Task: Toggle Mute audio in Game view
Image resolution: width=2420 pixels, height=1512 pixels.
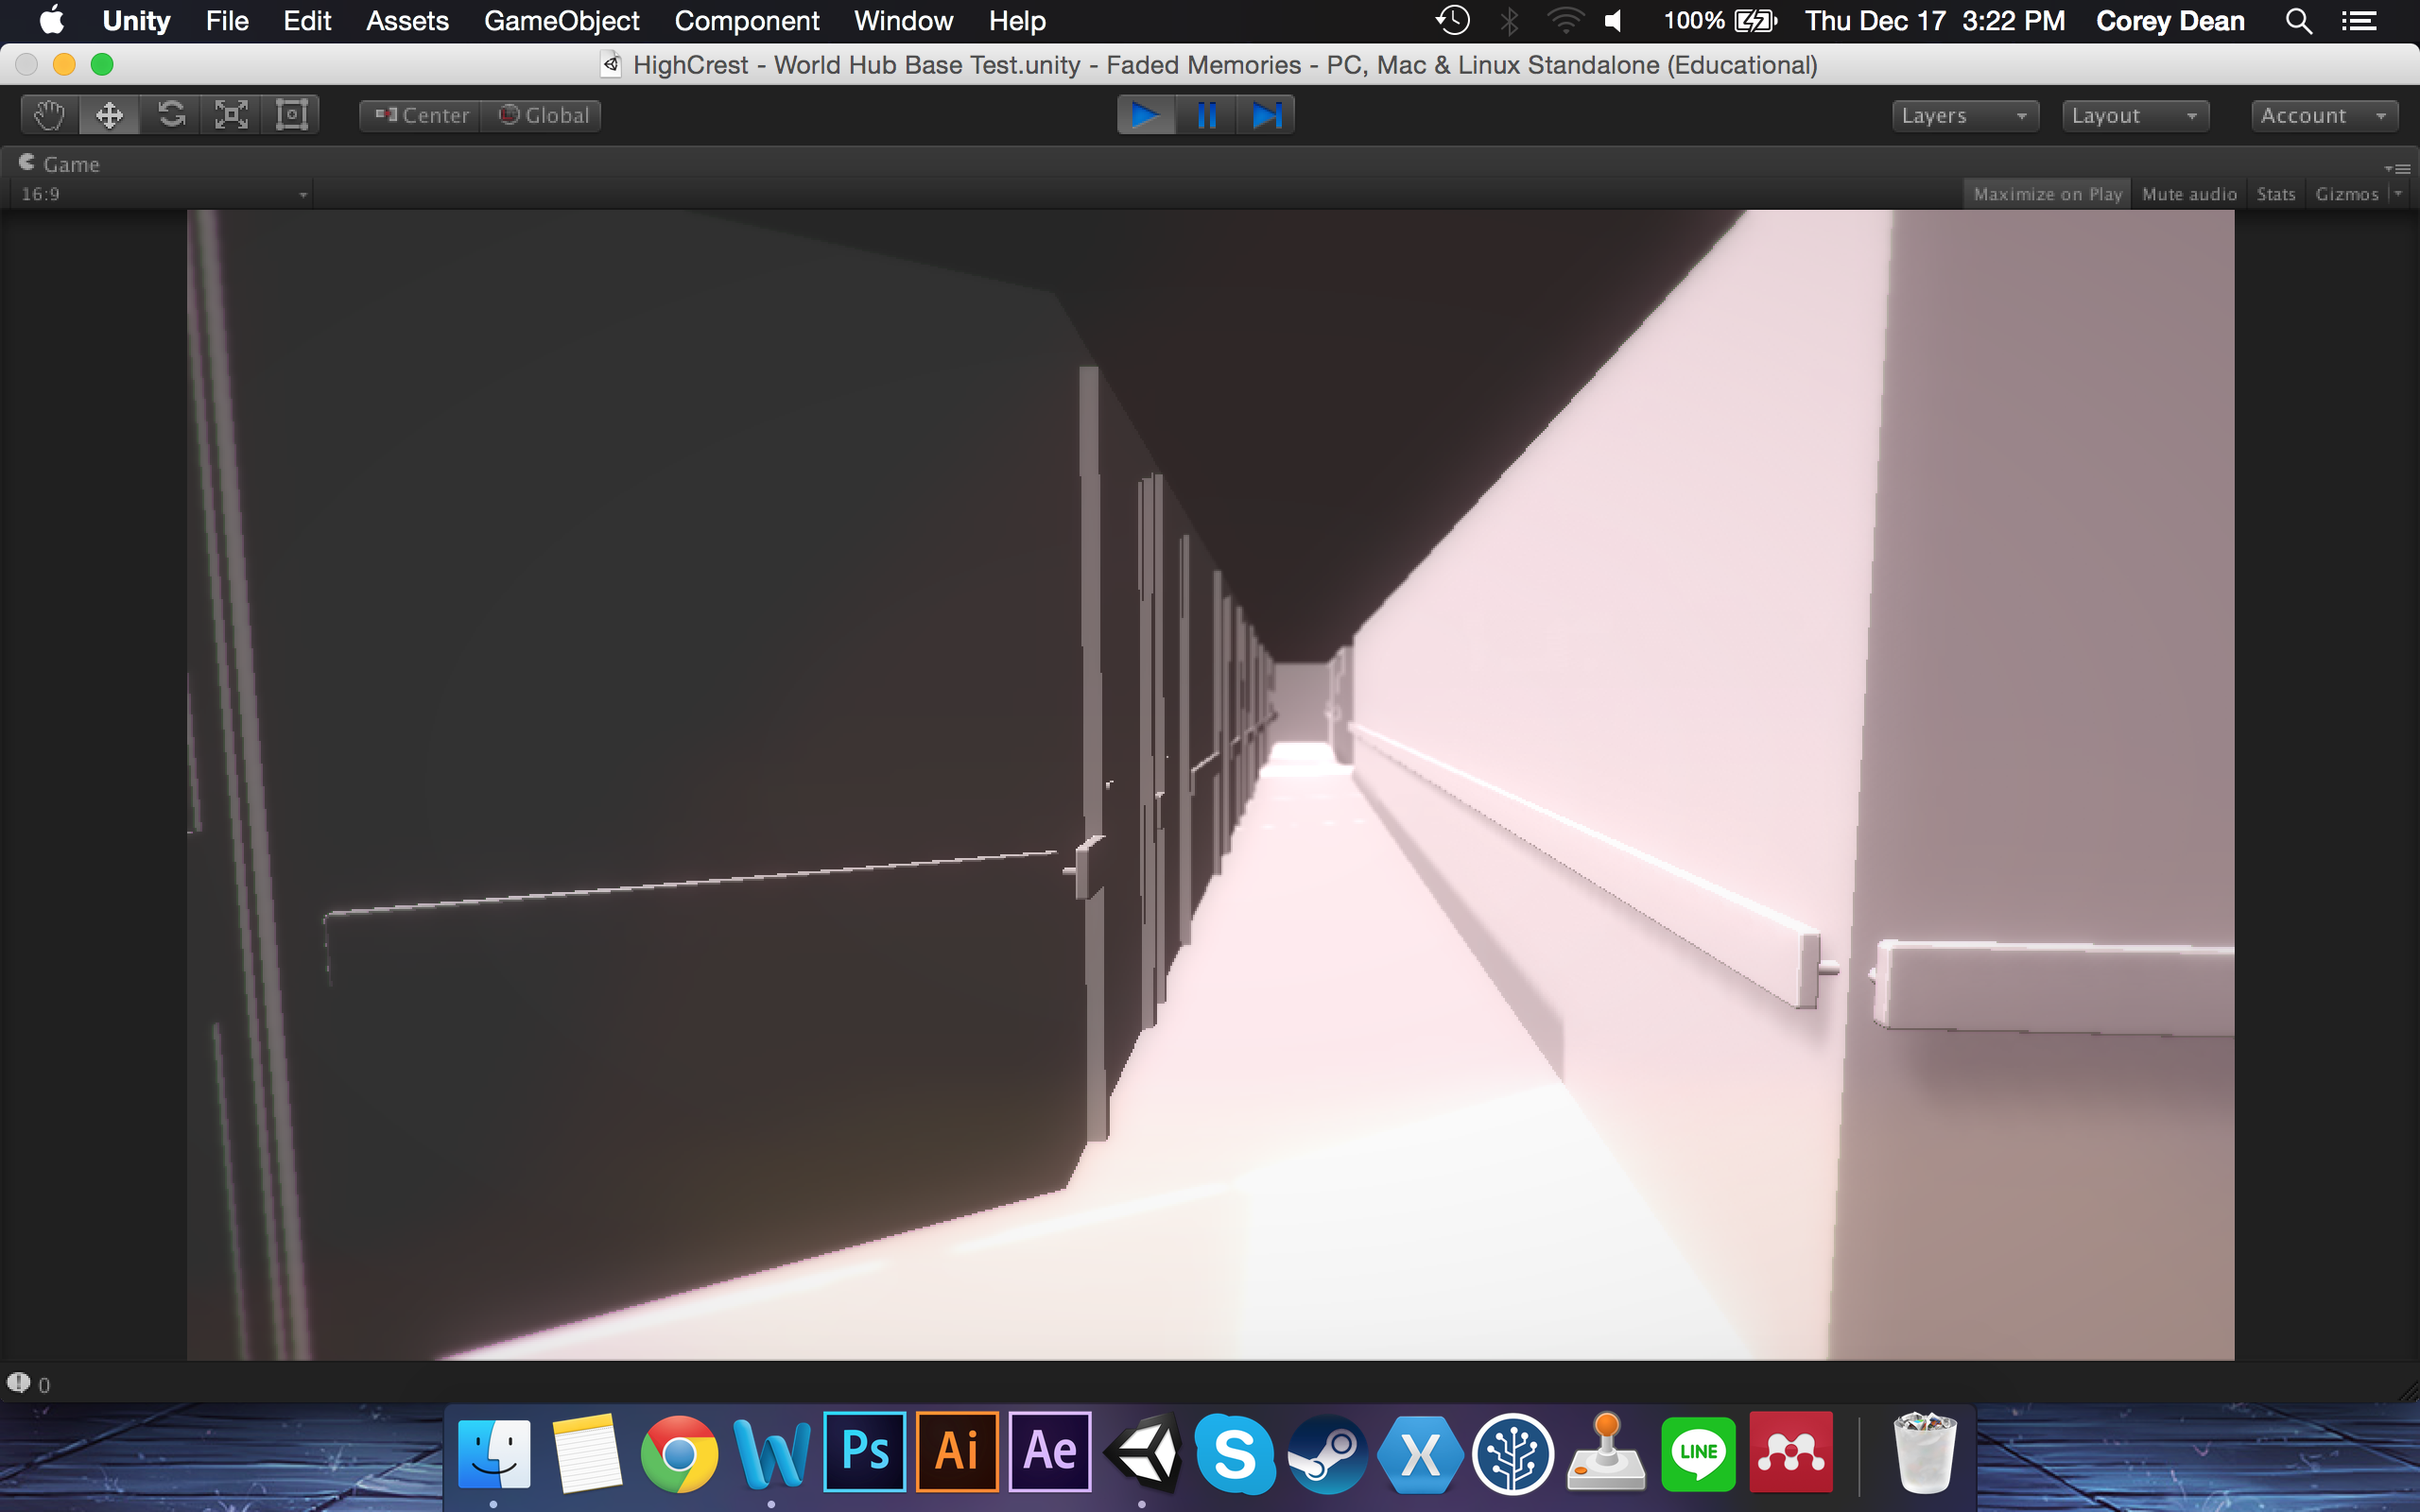Action: (x=2188, y=194)
